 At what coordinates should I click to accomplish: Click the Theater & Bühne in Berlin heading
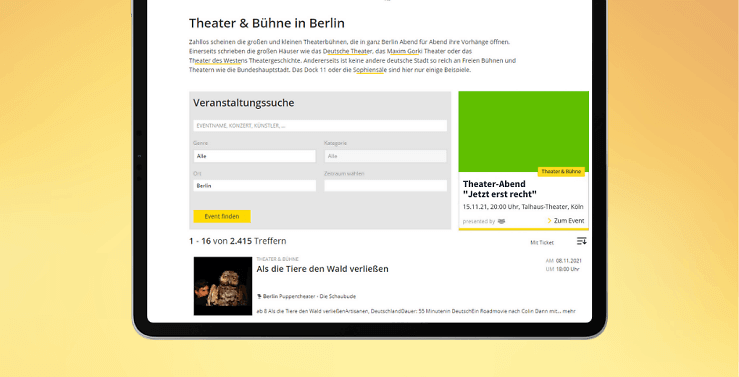(x=267, y=23)
